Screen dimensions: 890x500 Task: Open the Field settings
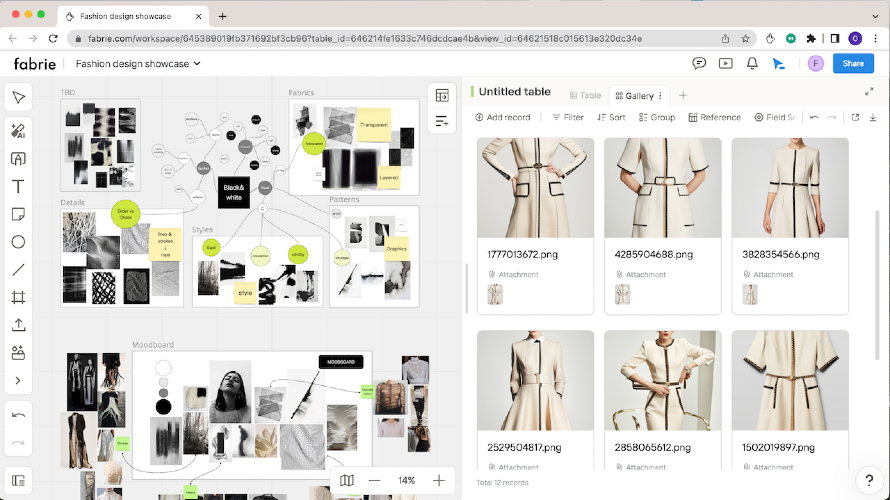(x=775, y=117)
